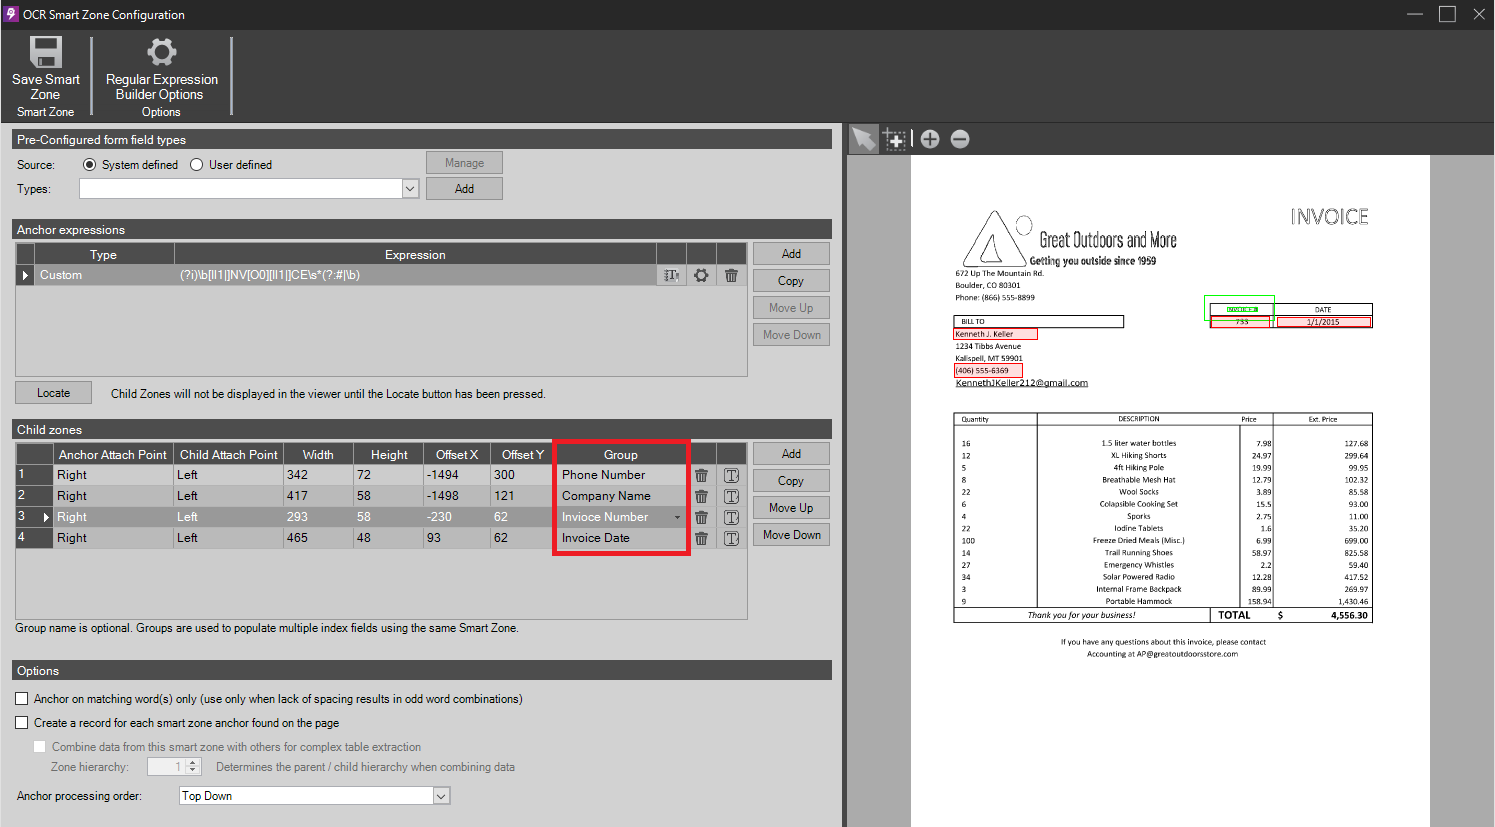Expand the Anchor processing order dropdown
The image size is (1495, 827).
point(441,796)
